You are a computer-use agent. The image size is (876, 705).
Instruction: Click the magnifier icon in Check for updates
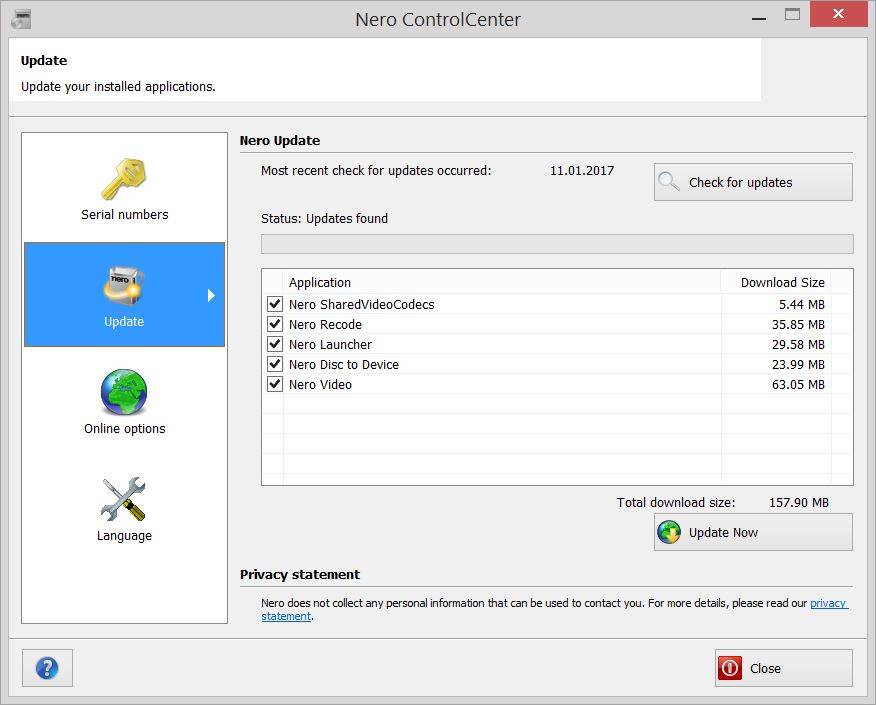668,182
